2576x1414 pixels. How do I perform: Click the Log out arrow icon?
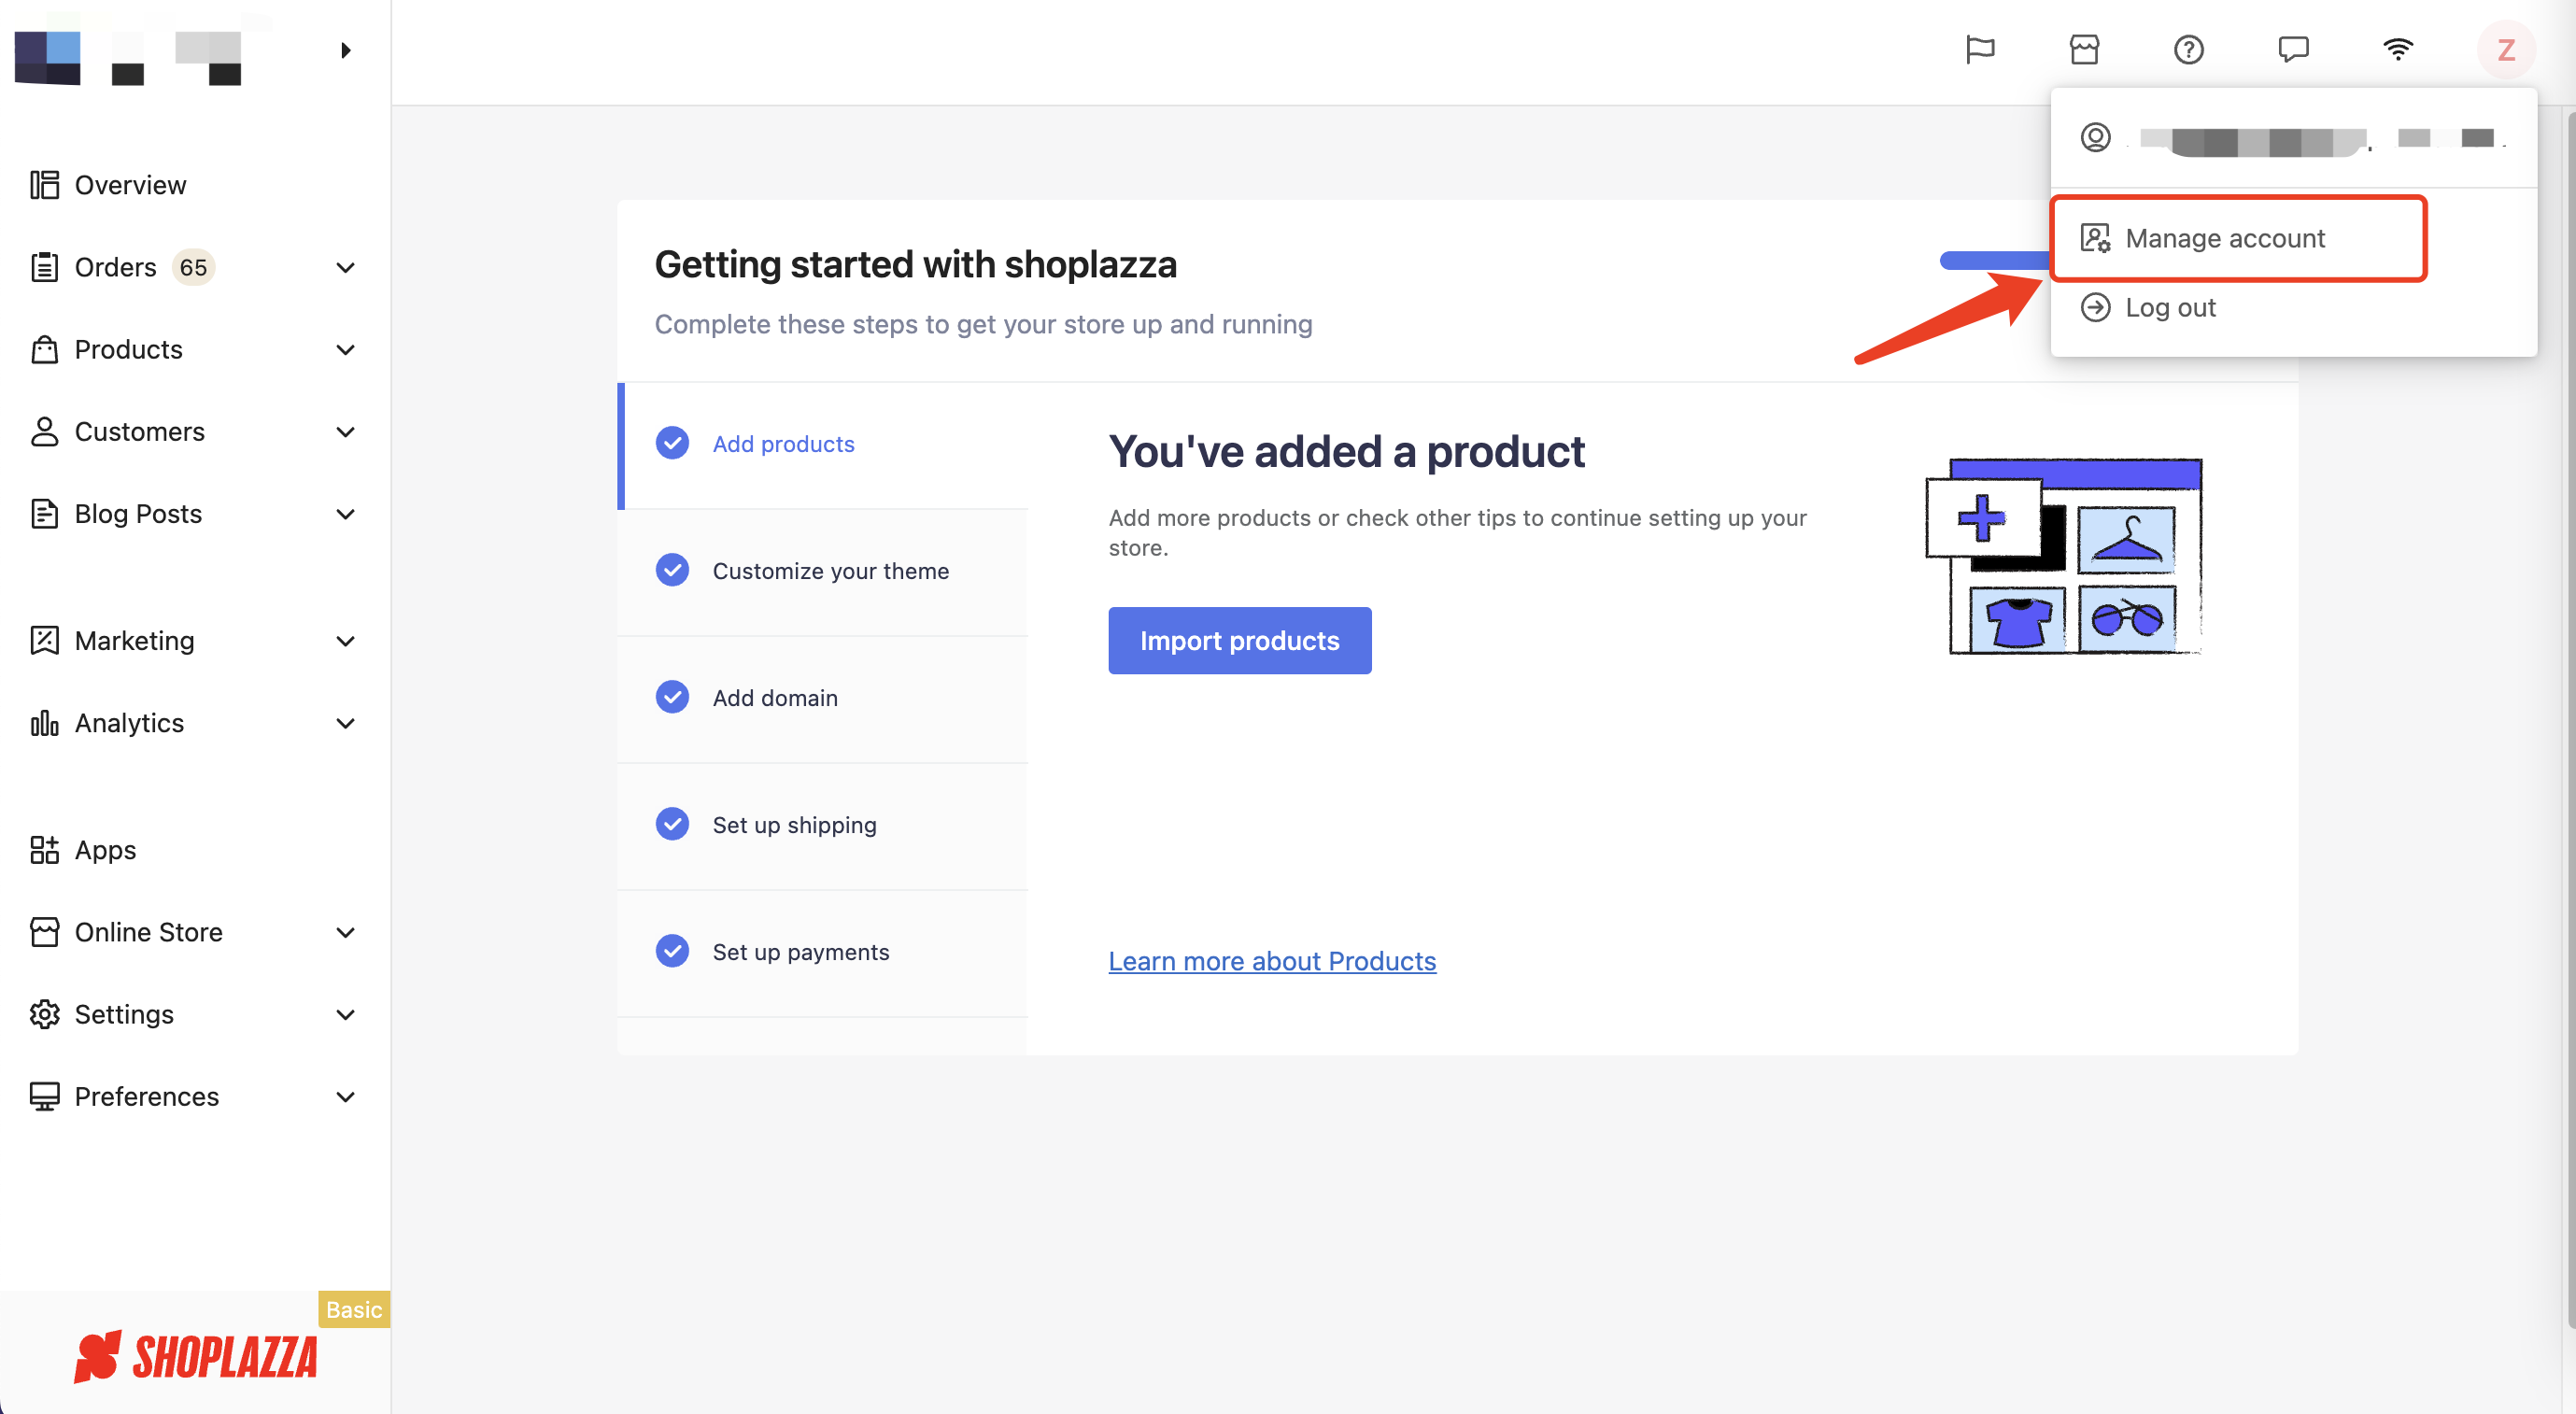[2095, 307]
